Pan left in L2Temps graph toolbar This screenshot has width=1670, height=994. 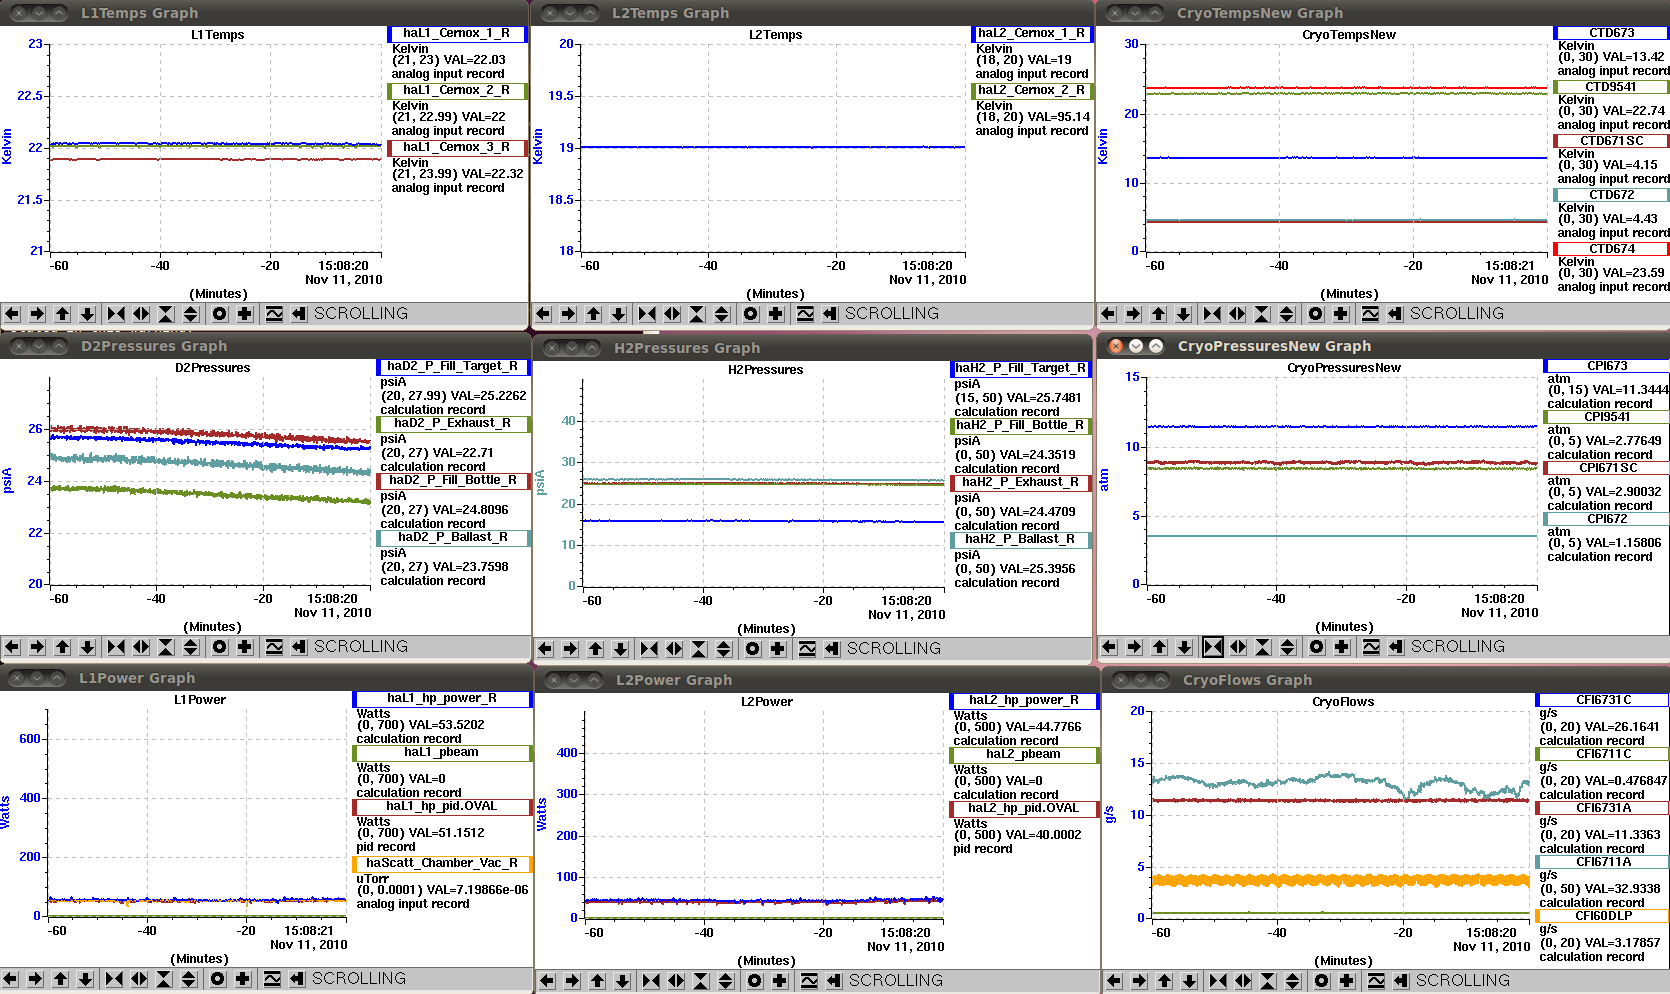tap(543, 314)
